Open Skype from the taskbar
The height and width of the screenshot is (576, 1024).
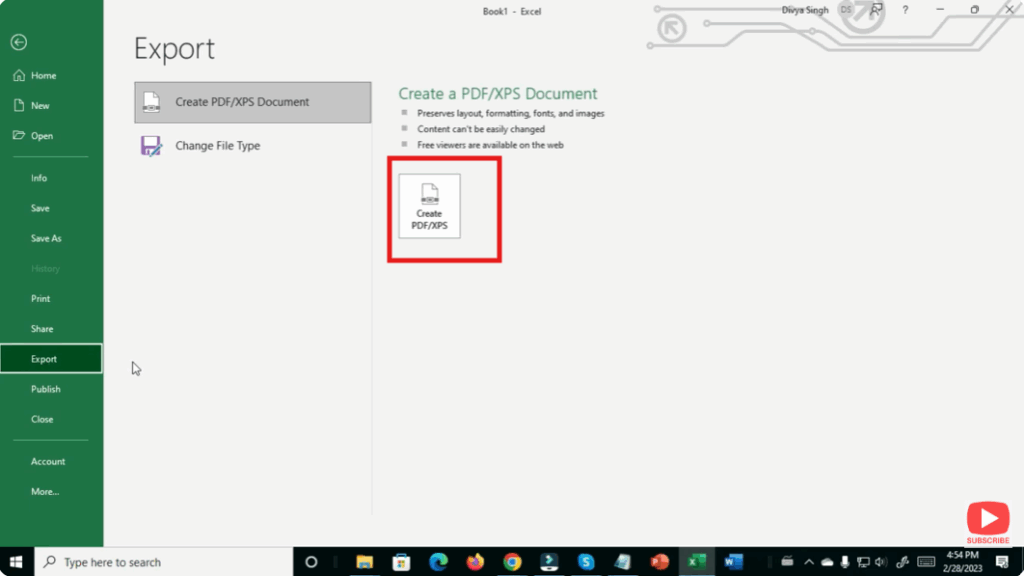(x=585, y=562)
